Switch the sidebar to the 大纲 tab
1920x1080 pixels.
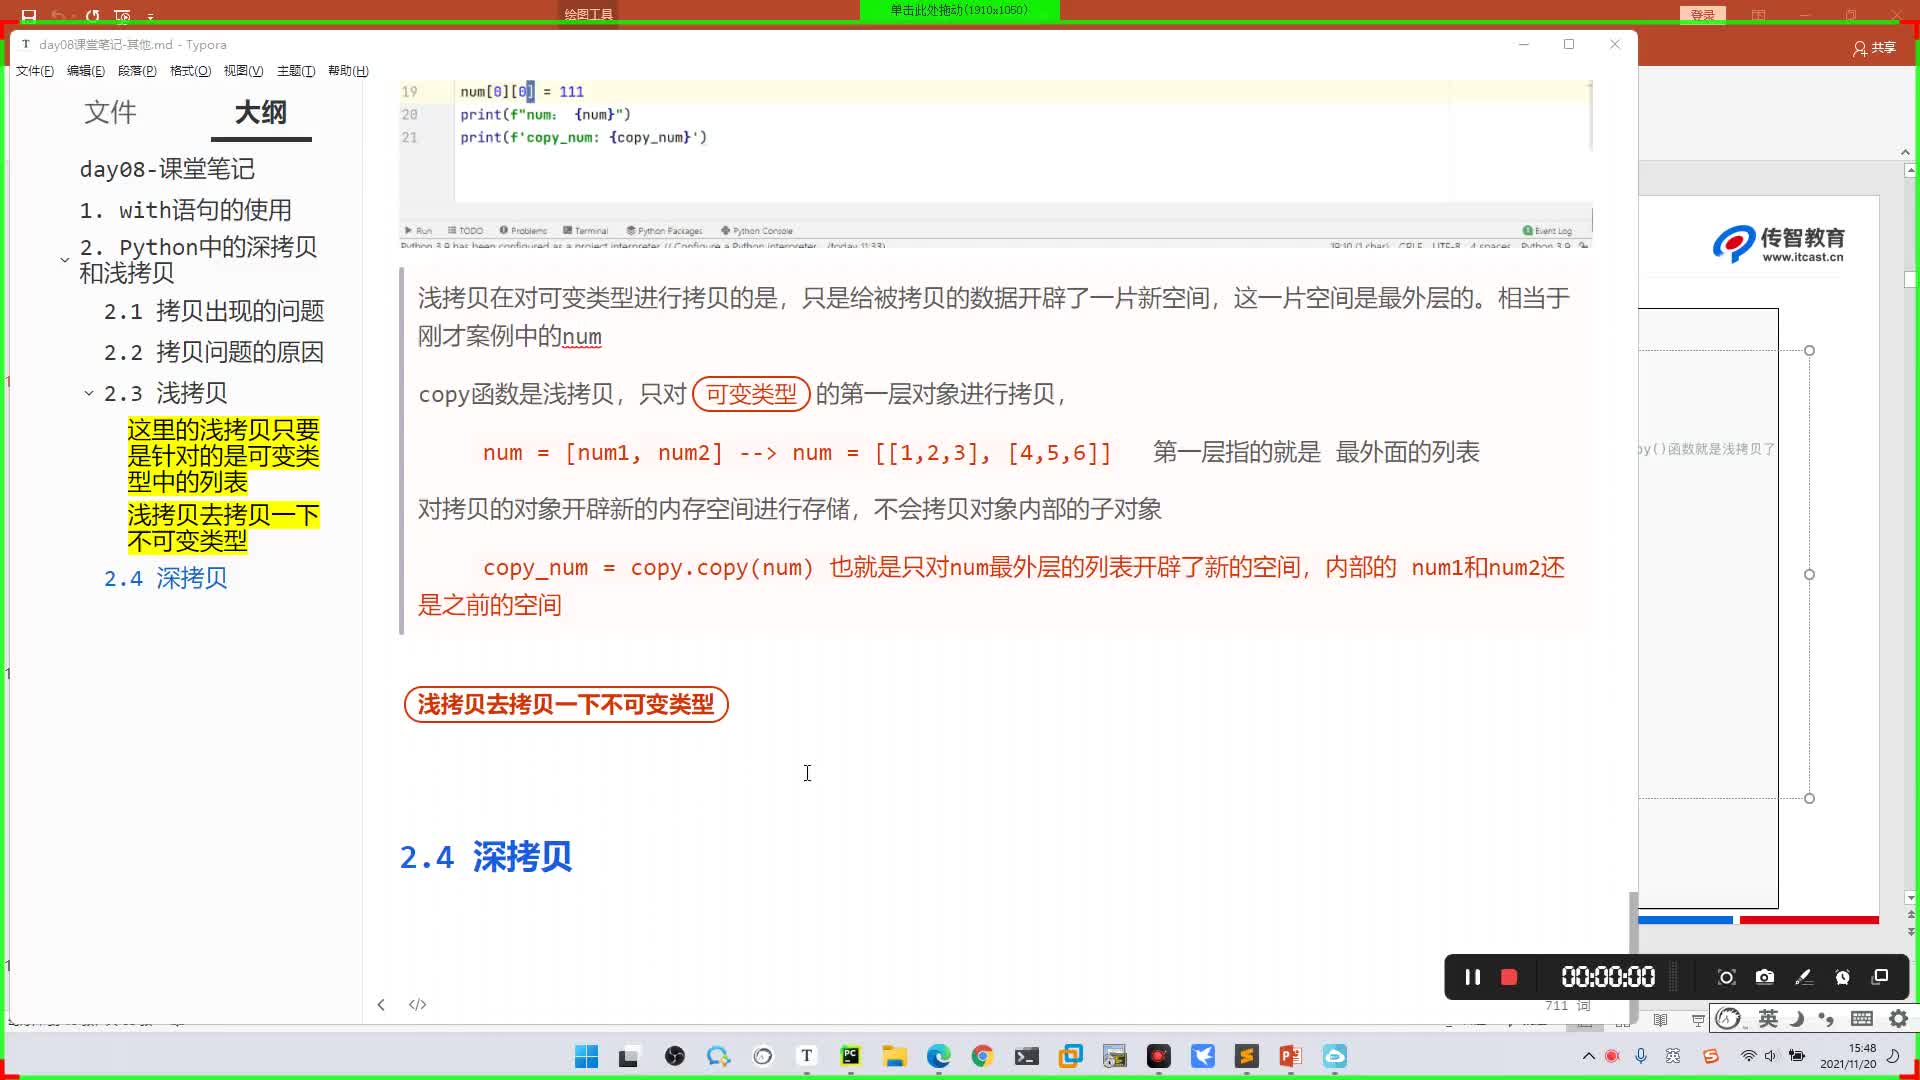click(261, 112)
